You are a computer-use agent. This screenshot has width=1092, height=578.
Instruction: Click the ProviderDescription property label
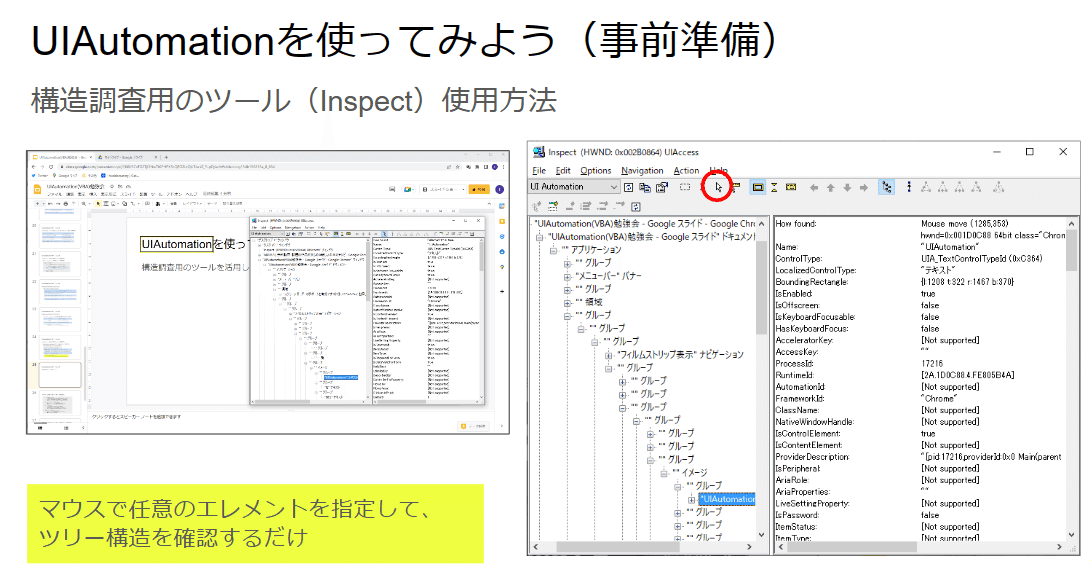[x=813, y=457]
